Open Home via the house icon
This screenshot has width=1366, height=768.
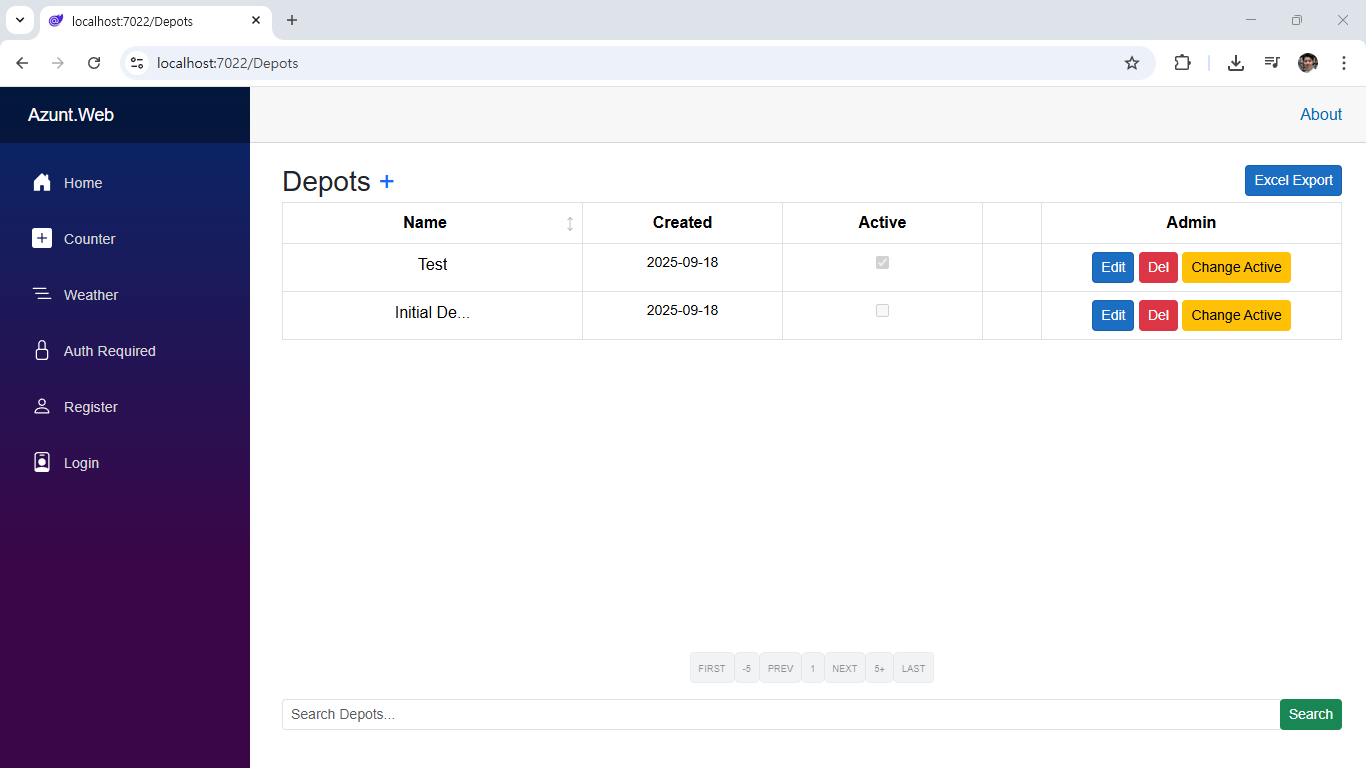pyautogui.click(x=42, y=183)
